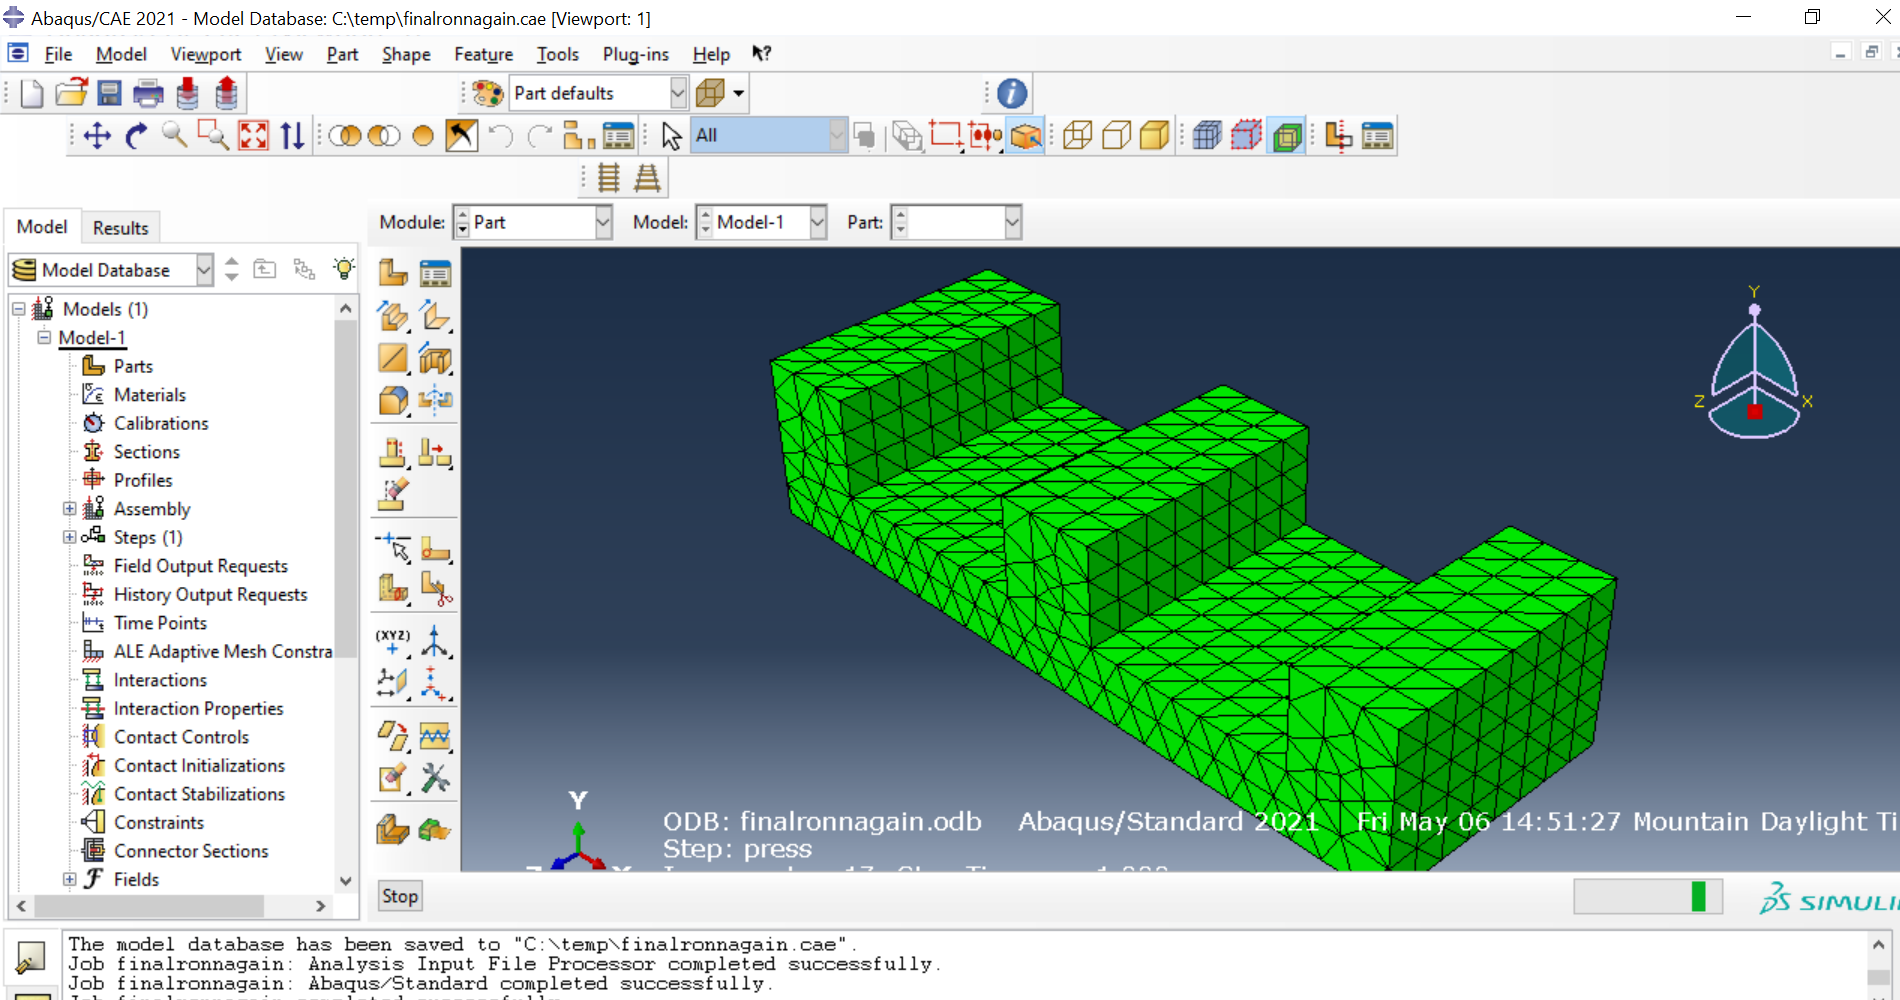Expand the Assembly tree node

(x=70, y=509)
